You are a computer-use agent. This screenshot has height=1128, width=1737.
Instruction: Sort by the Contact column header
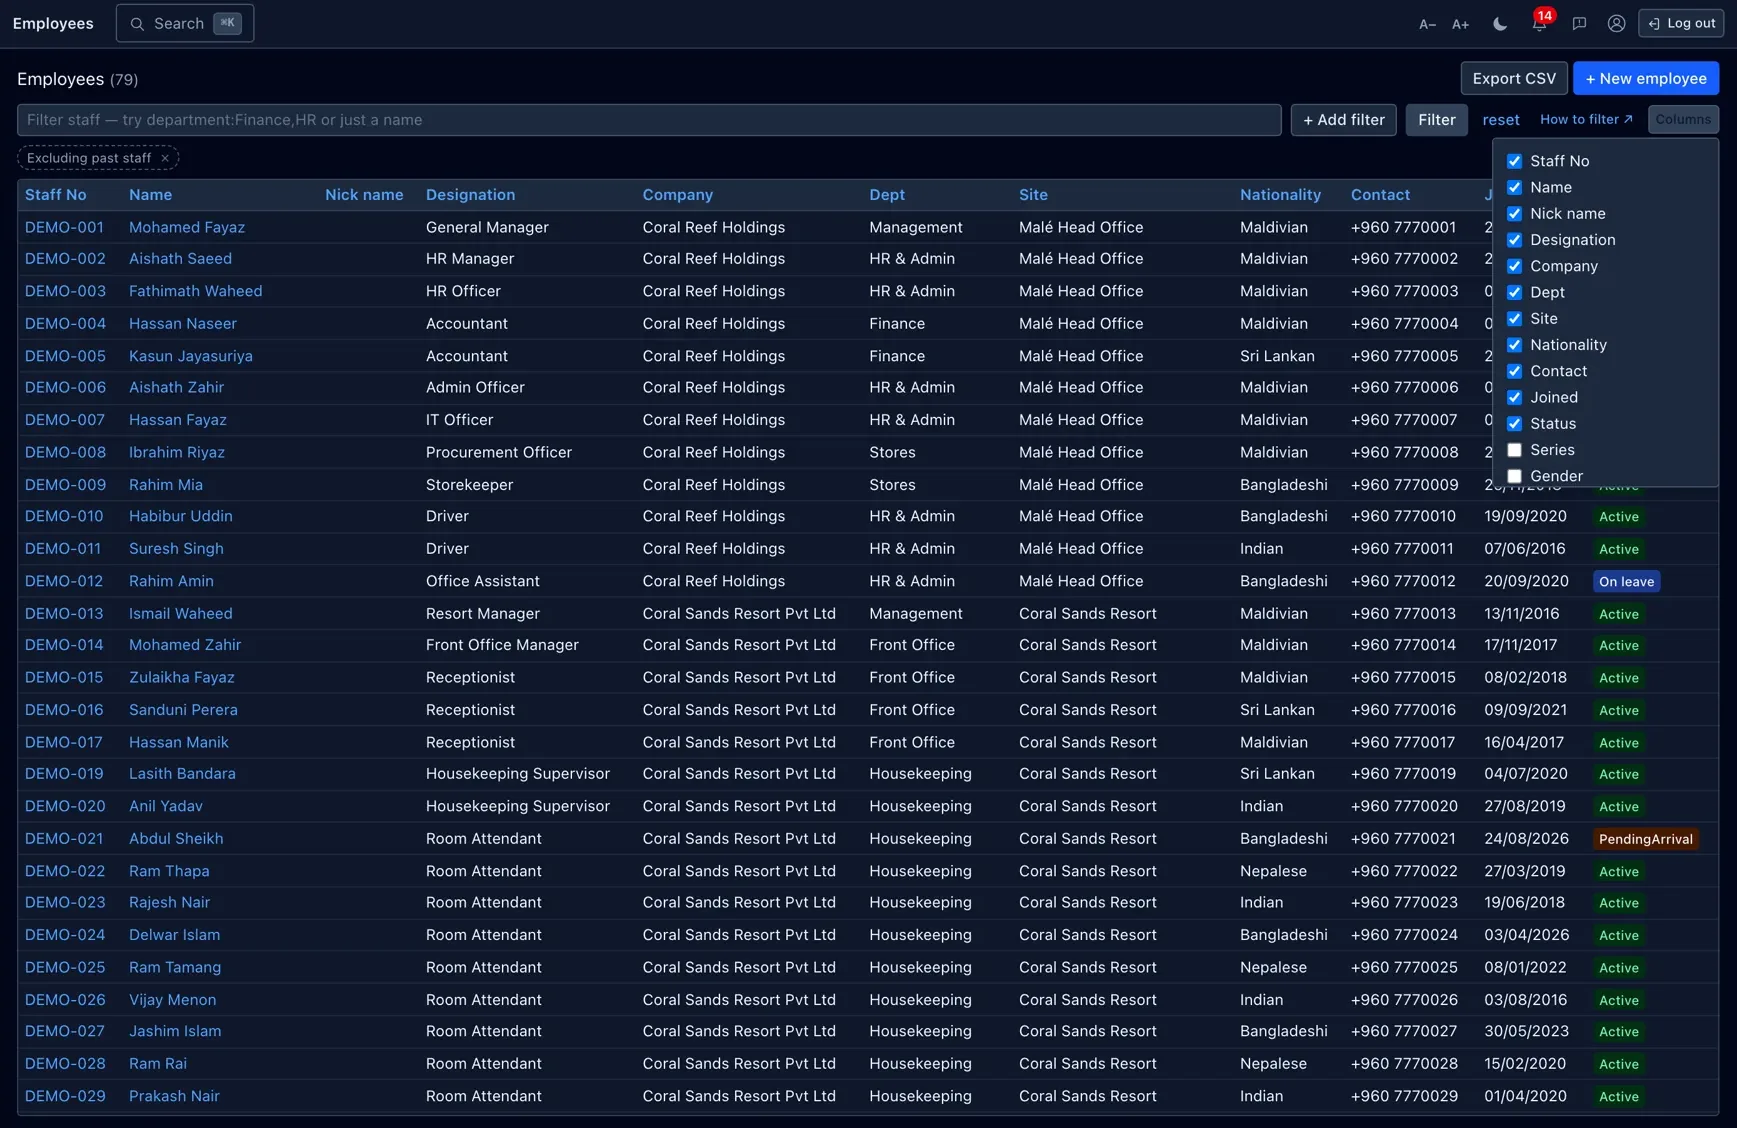pyautogui.click(x=1380, y=195)
